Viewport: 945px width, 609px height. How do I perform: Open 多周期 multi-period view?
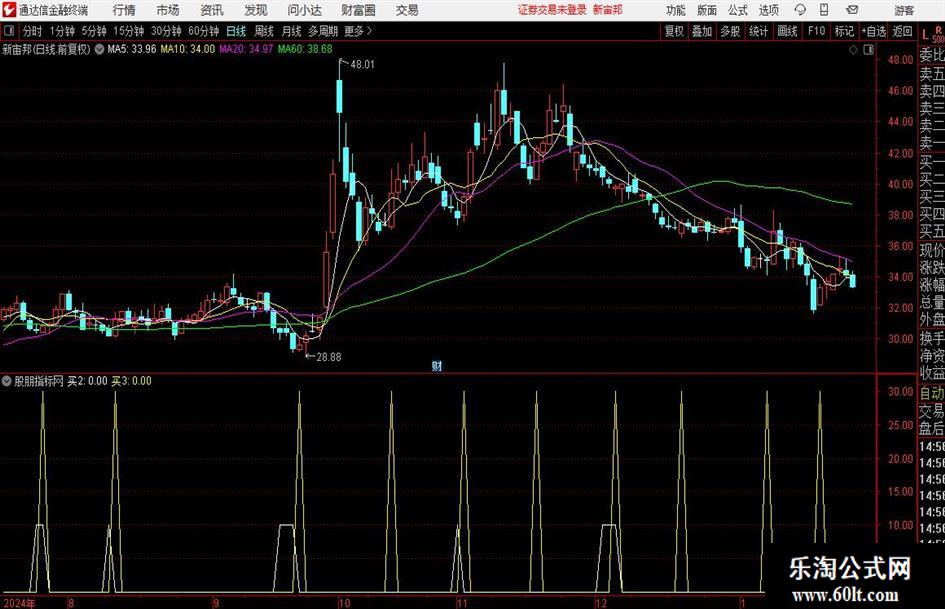323,31
